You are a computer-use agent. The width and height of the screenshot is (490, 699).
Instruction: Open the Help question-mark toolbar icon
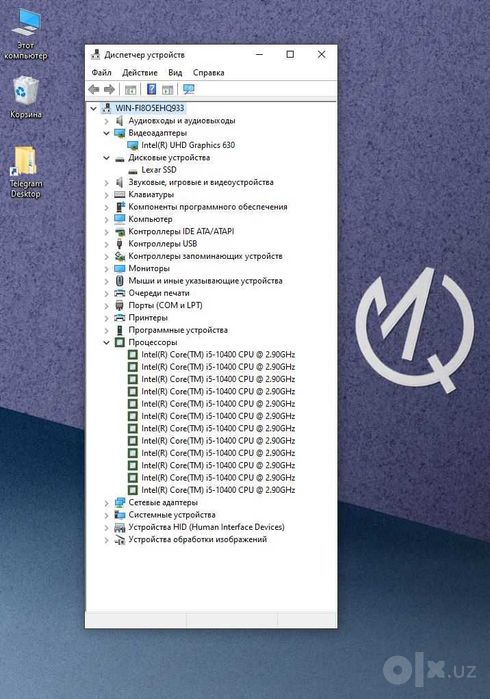(152, 89)
